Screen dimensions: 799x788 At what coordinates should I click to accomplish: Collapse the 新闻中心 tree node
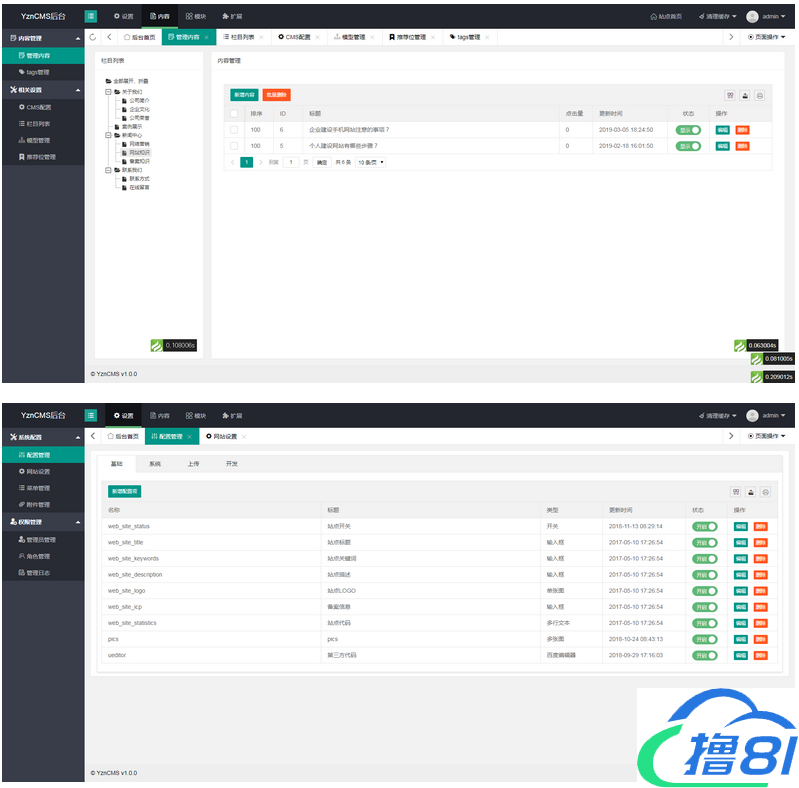point(108,135)
